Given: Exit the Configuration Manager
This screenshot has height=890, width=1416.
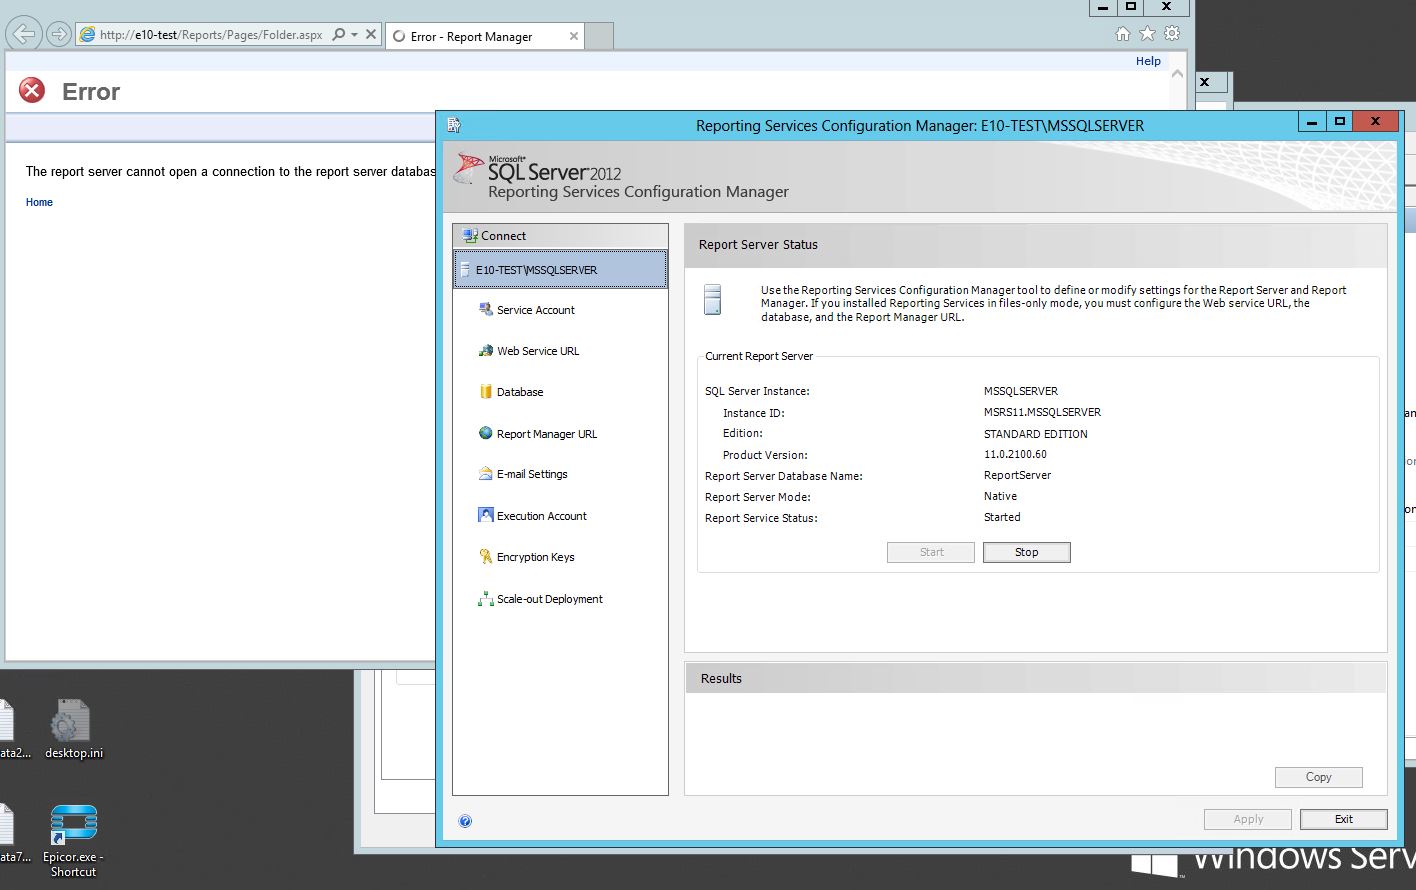Looking at the screenshot, I should pyautogui.click(x=1344, y=819).
